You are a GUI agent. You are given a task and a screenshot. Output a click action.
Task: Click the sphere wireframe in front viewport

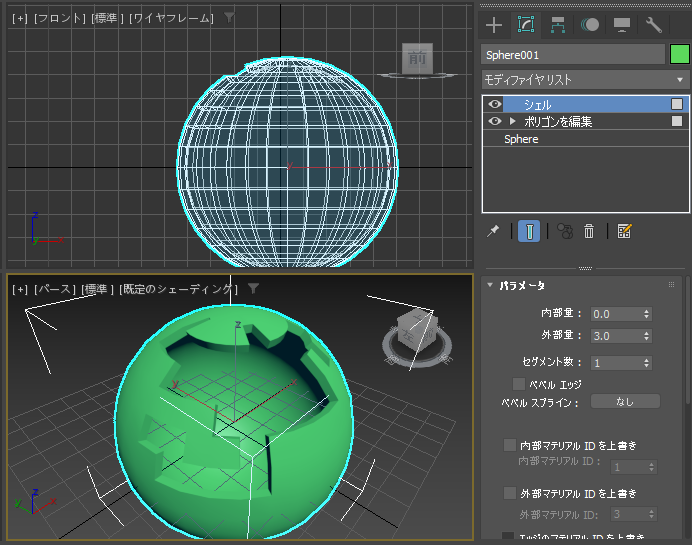(287, 162)
